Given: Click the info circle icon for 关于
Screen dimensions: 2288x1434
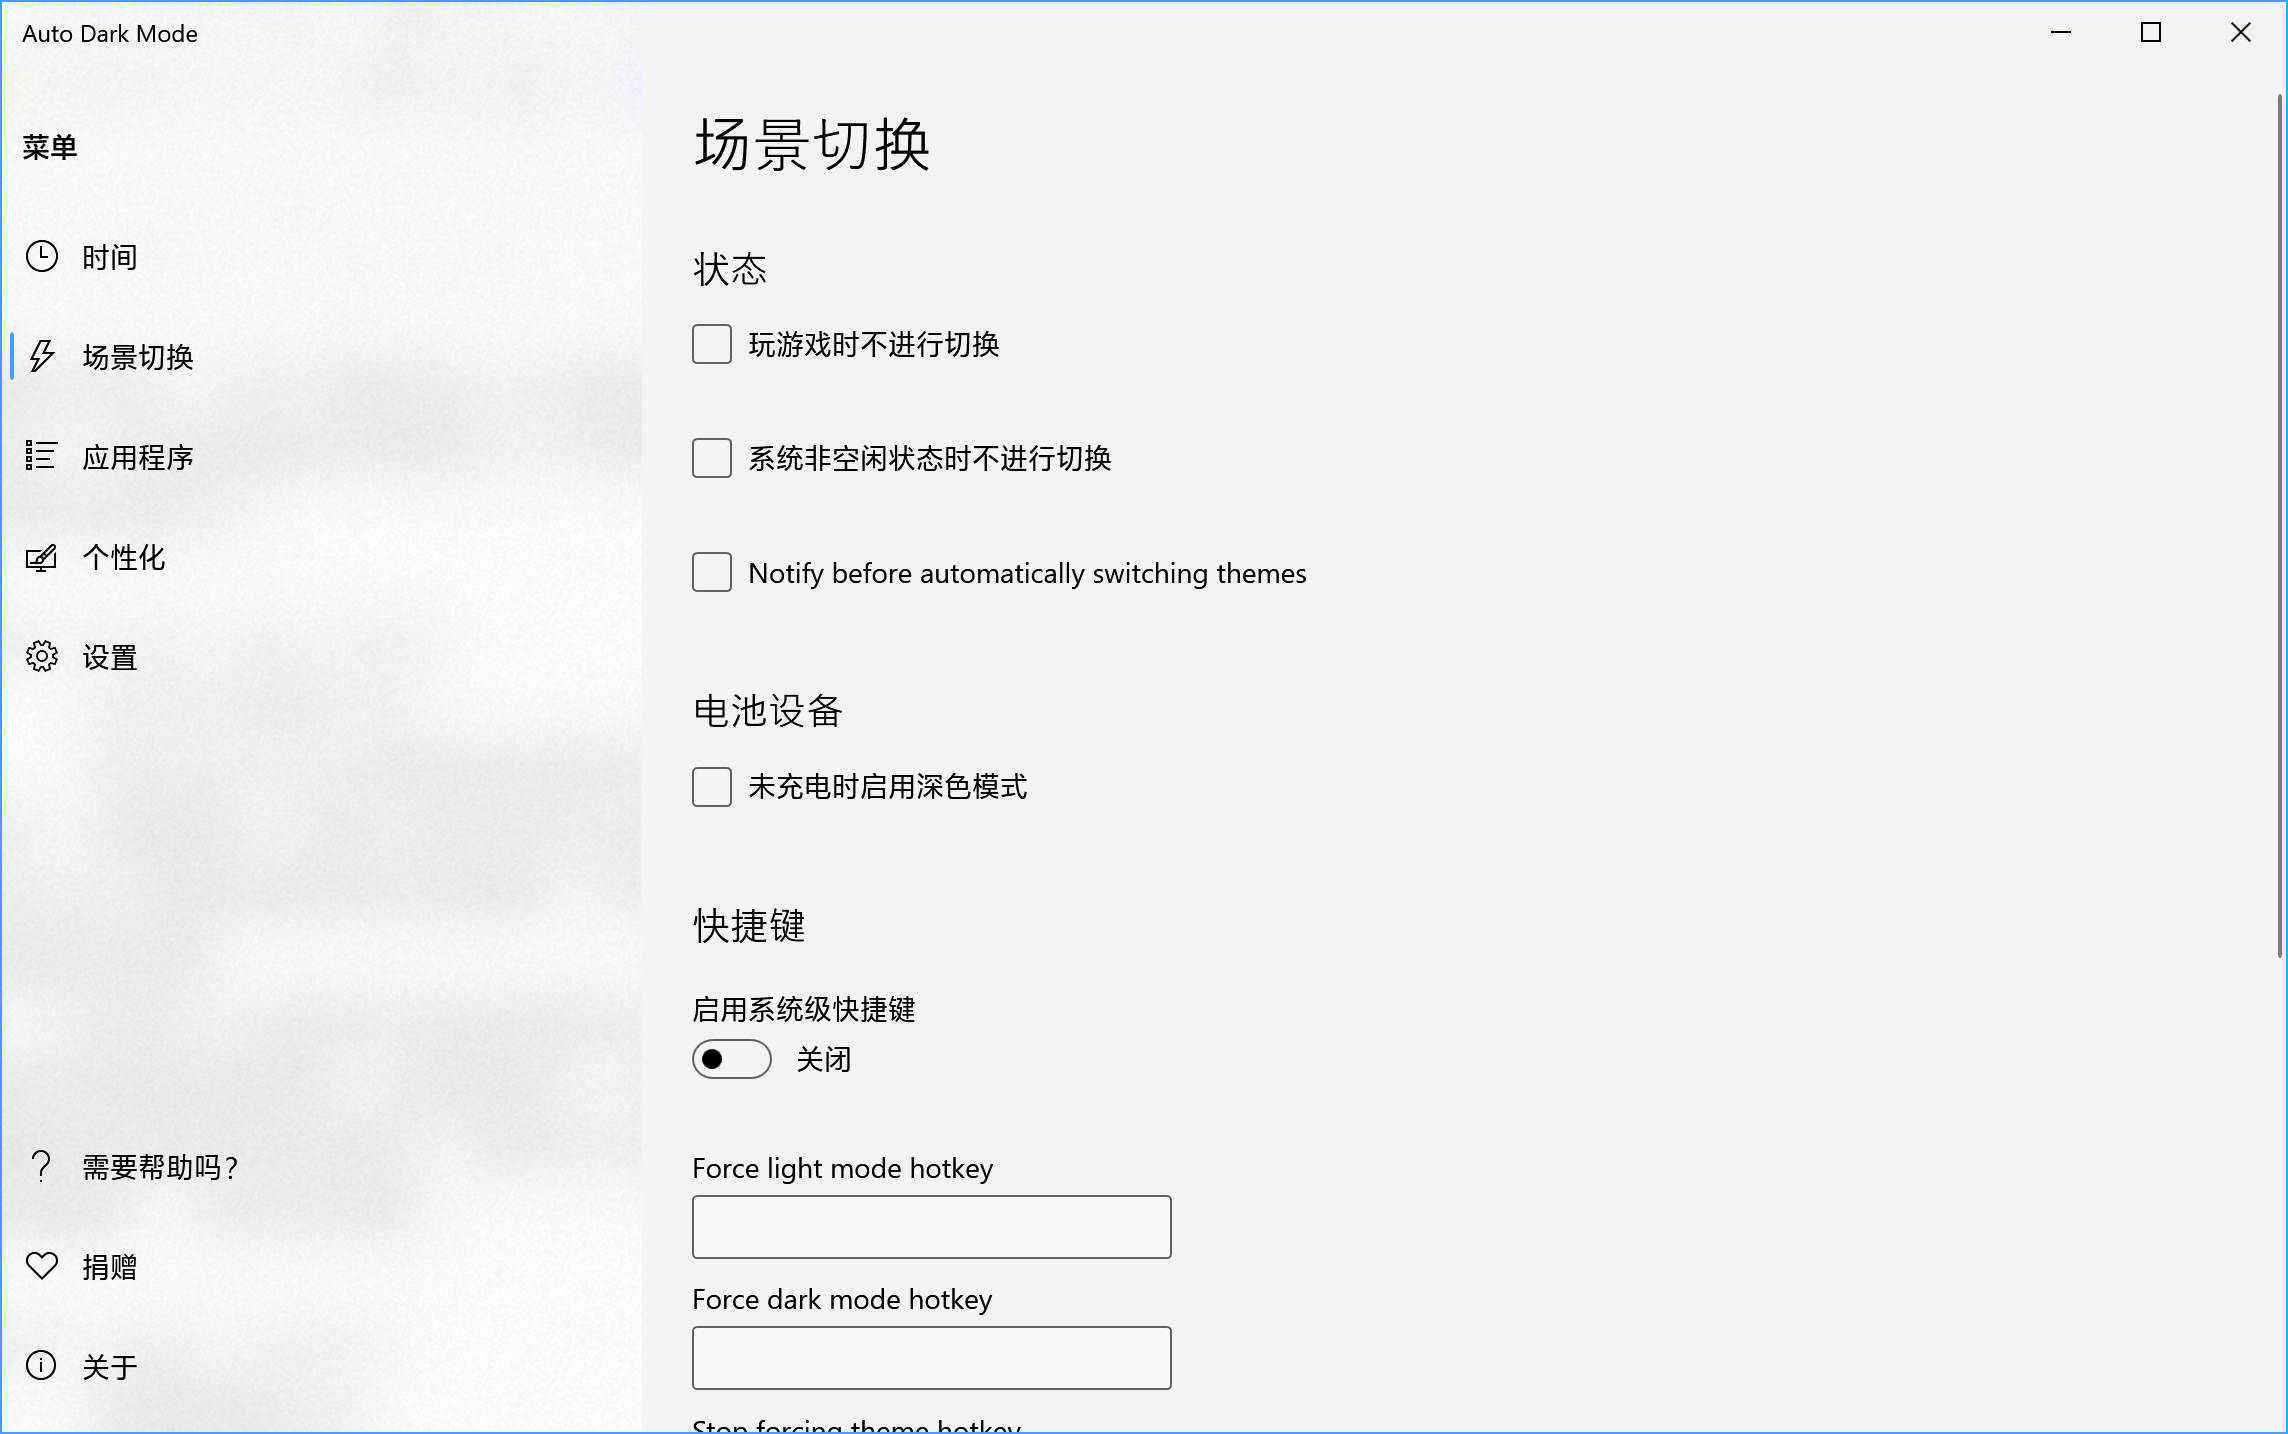Looking at the screenshot, I should point(41,1366).
